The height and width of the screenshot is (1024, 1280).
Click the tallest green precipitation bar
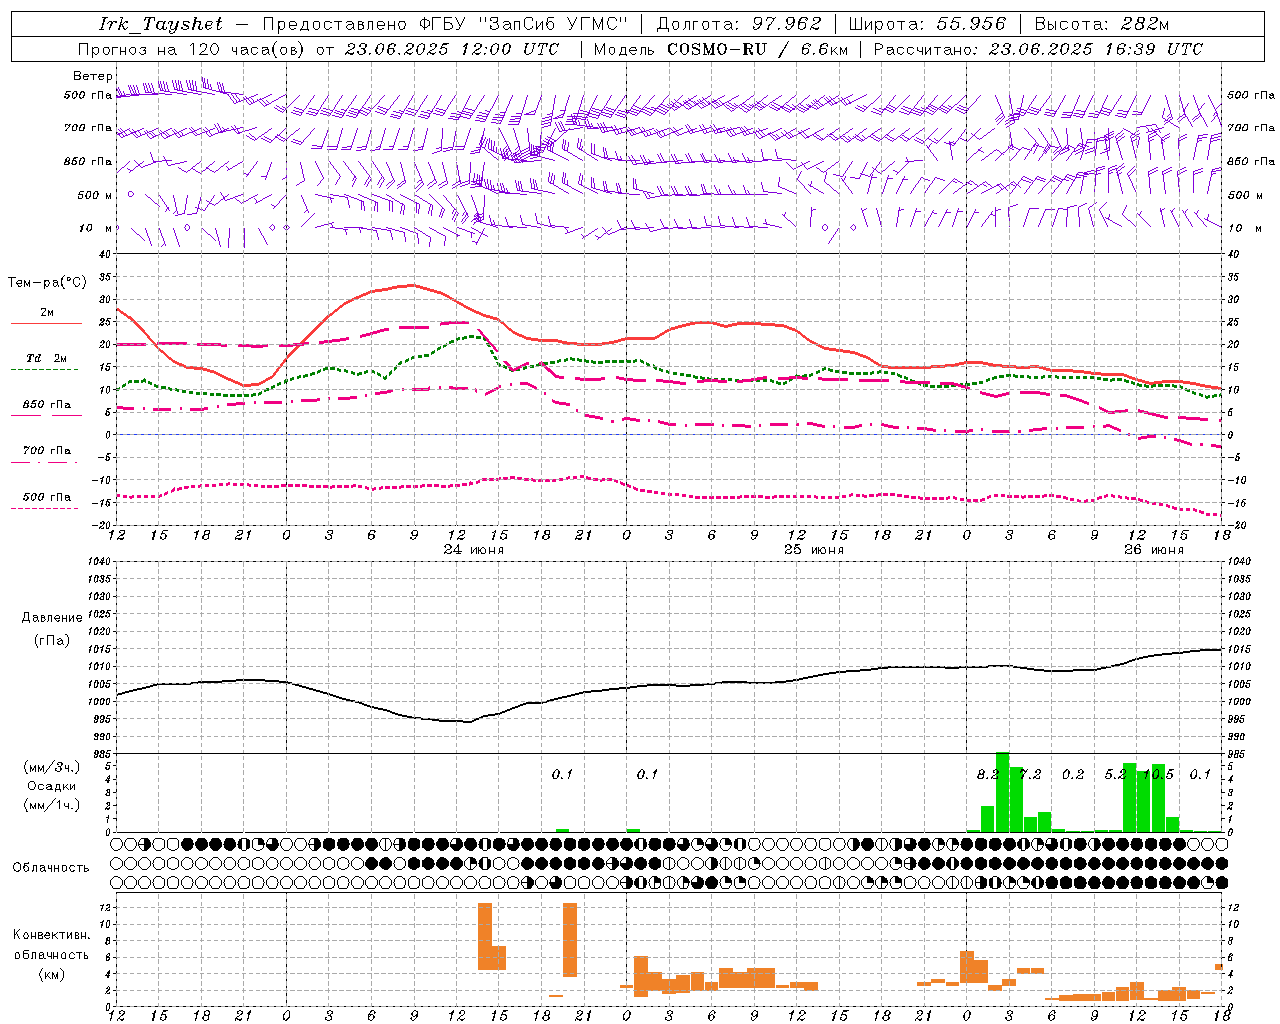(1002, 792)
